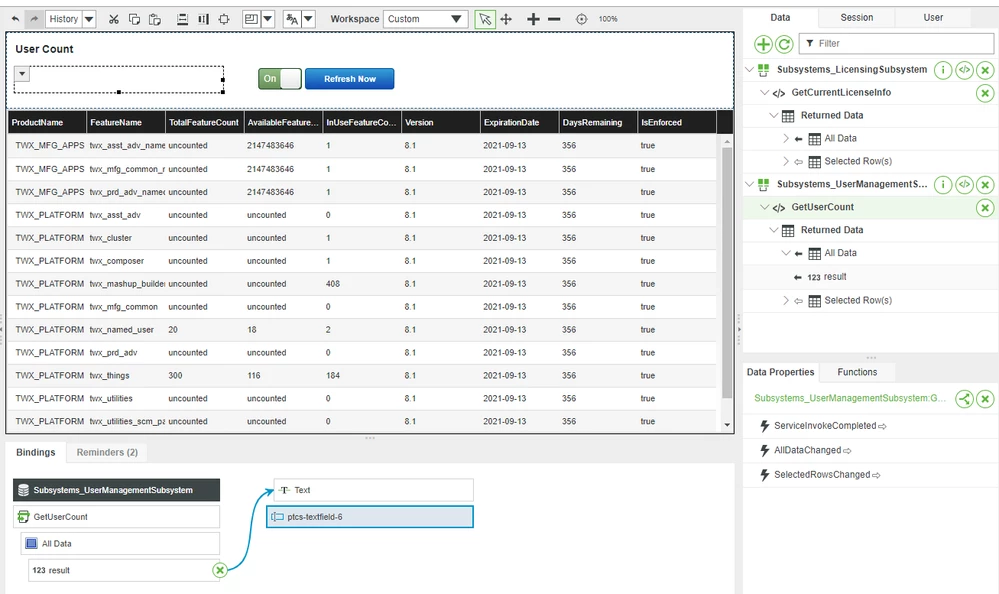Screen dimensions: 999x594
Task: Toggle the On auto-refresh switch
Action: point(280,79)
